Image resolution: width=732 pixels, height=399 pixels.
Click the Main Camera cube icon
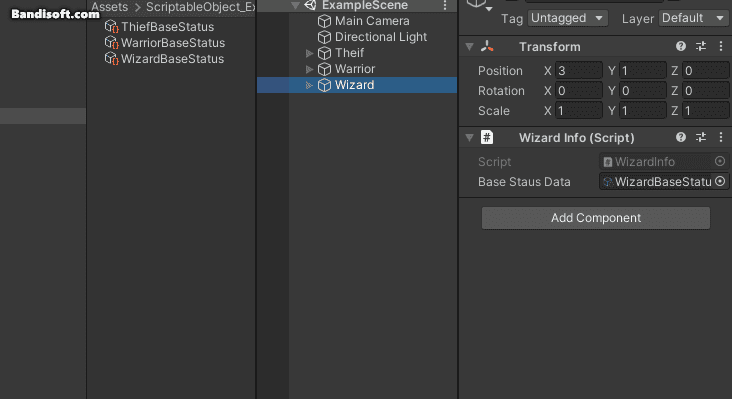click(x=324, y=21)
